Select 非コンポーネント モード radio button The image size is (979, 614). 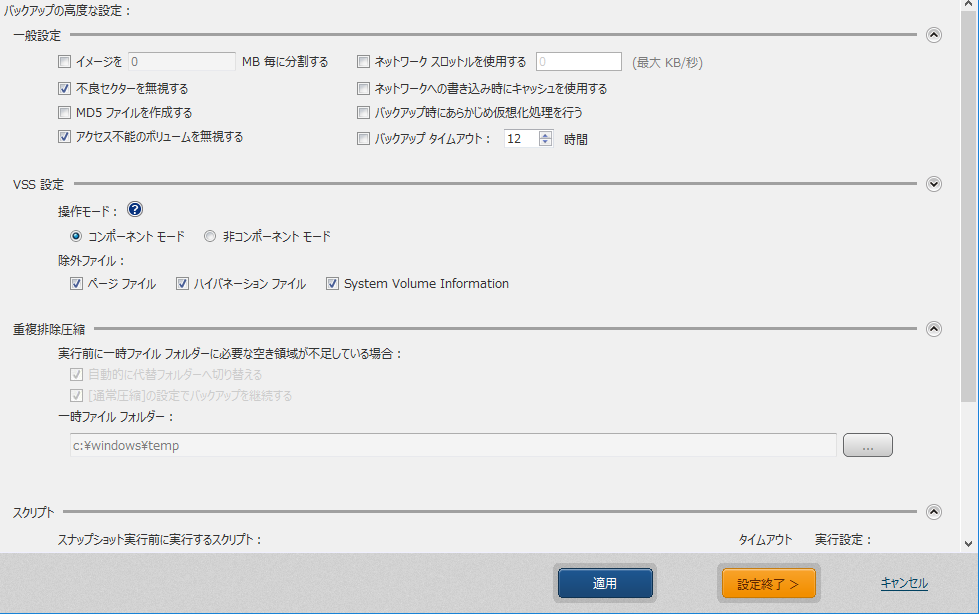pyautogui.click(x=210, y=237)
